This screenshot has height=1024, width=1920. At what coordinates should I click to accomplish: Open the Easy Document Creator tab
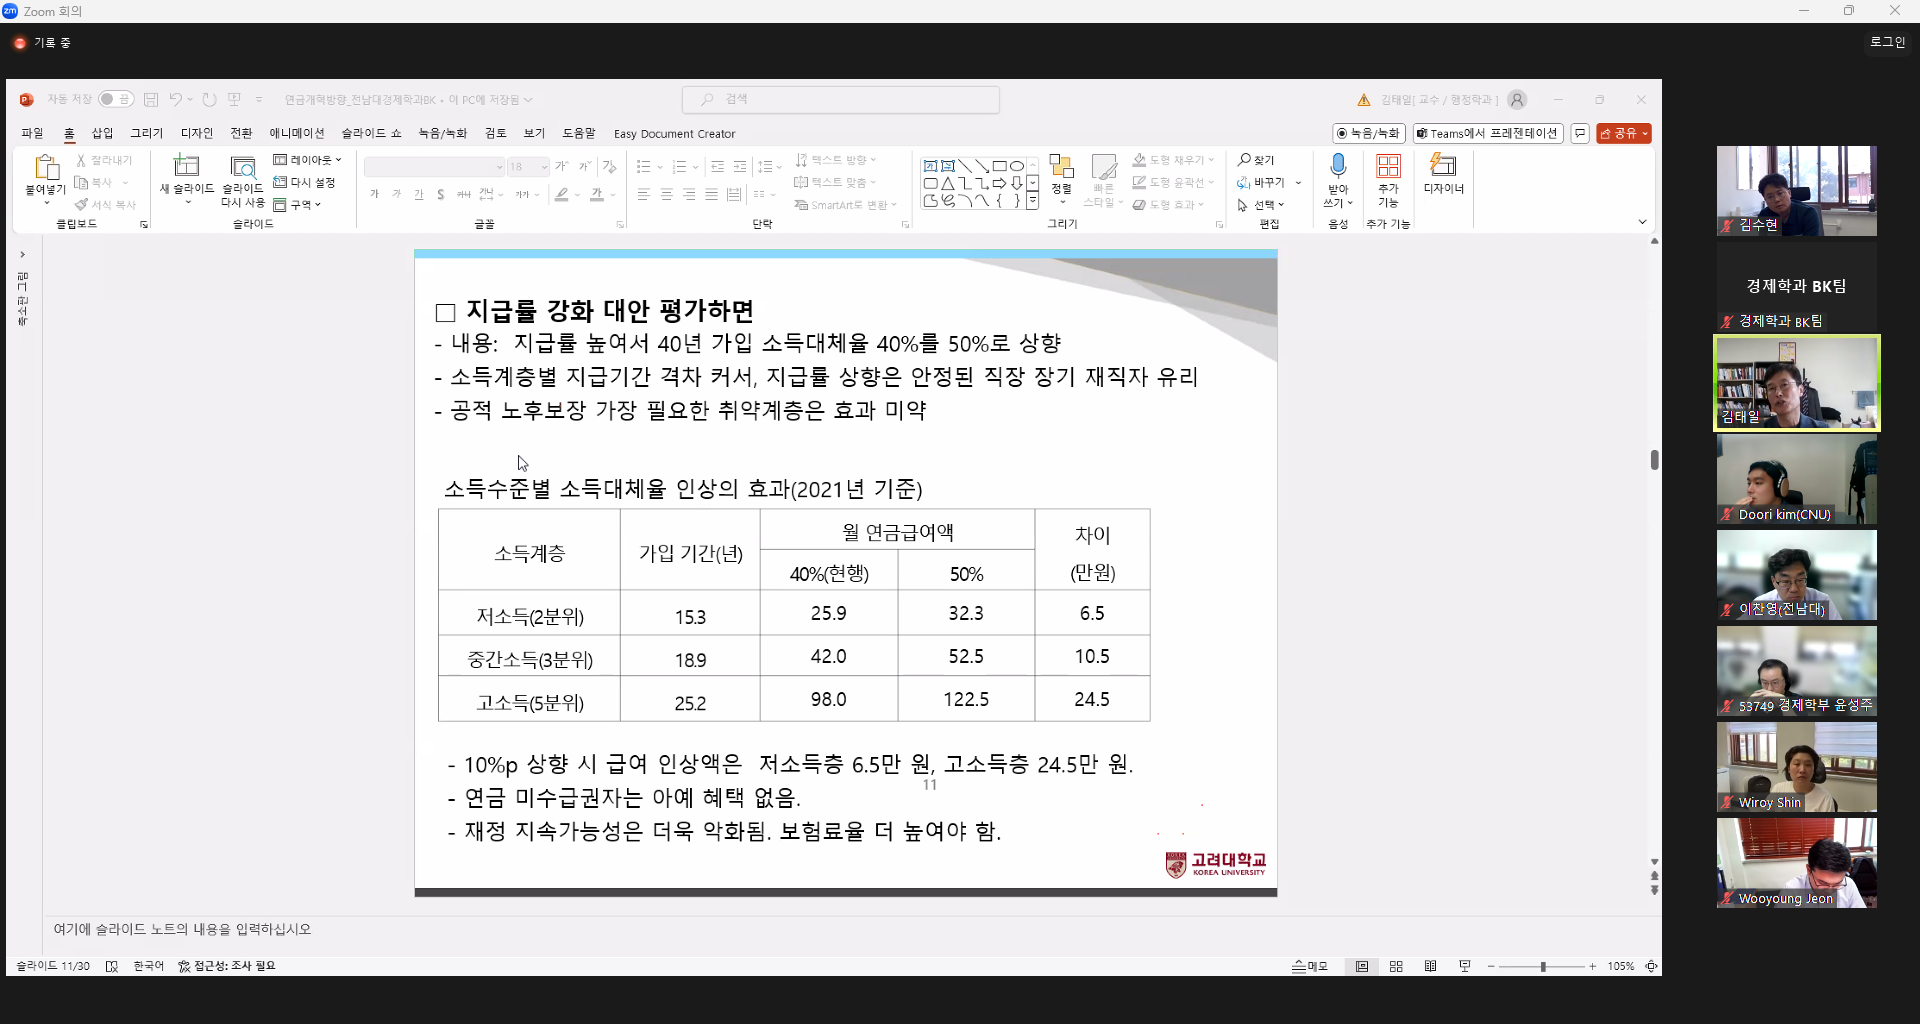point(674,134)
